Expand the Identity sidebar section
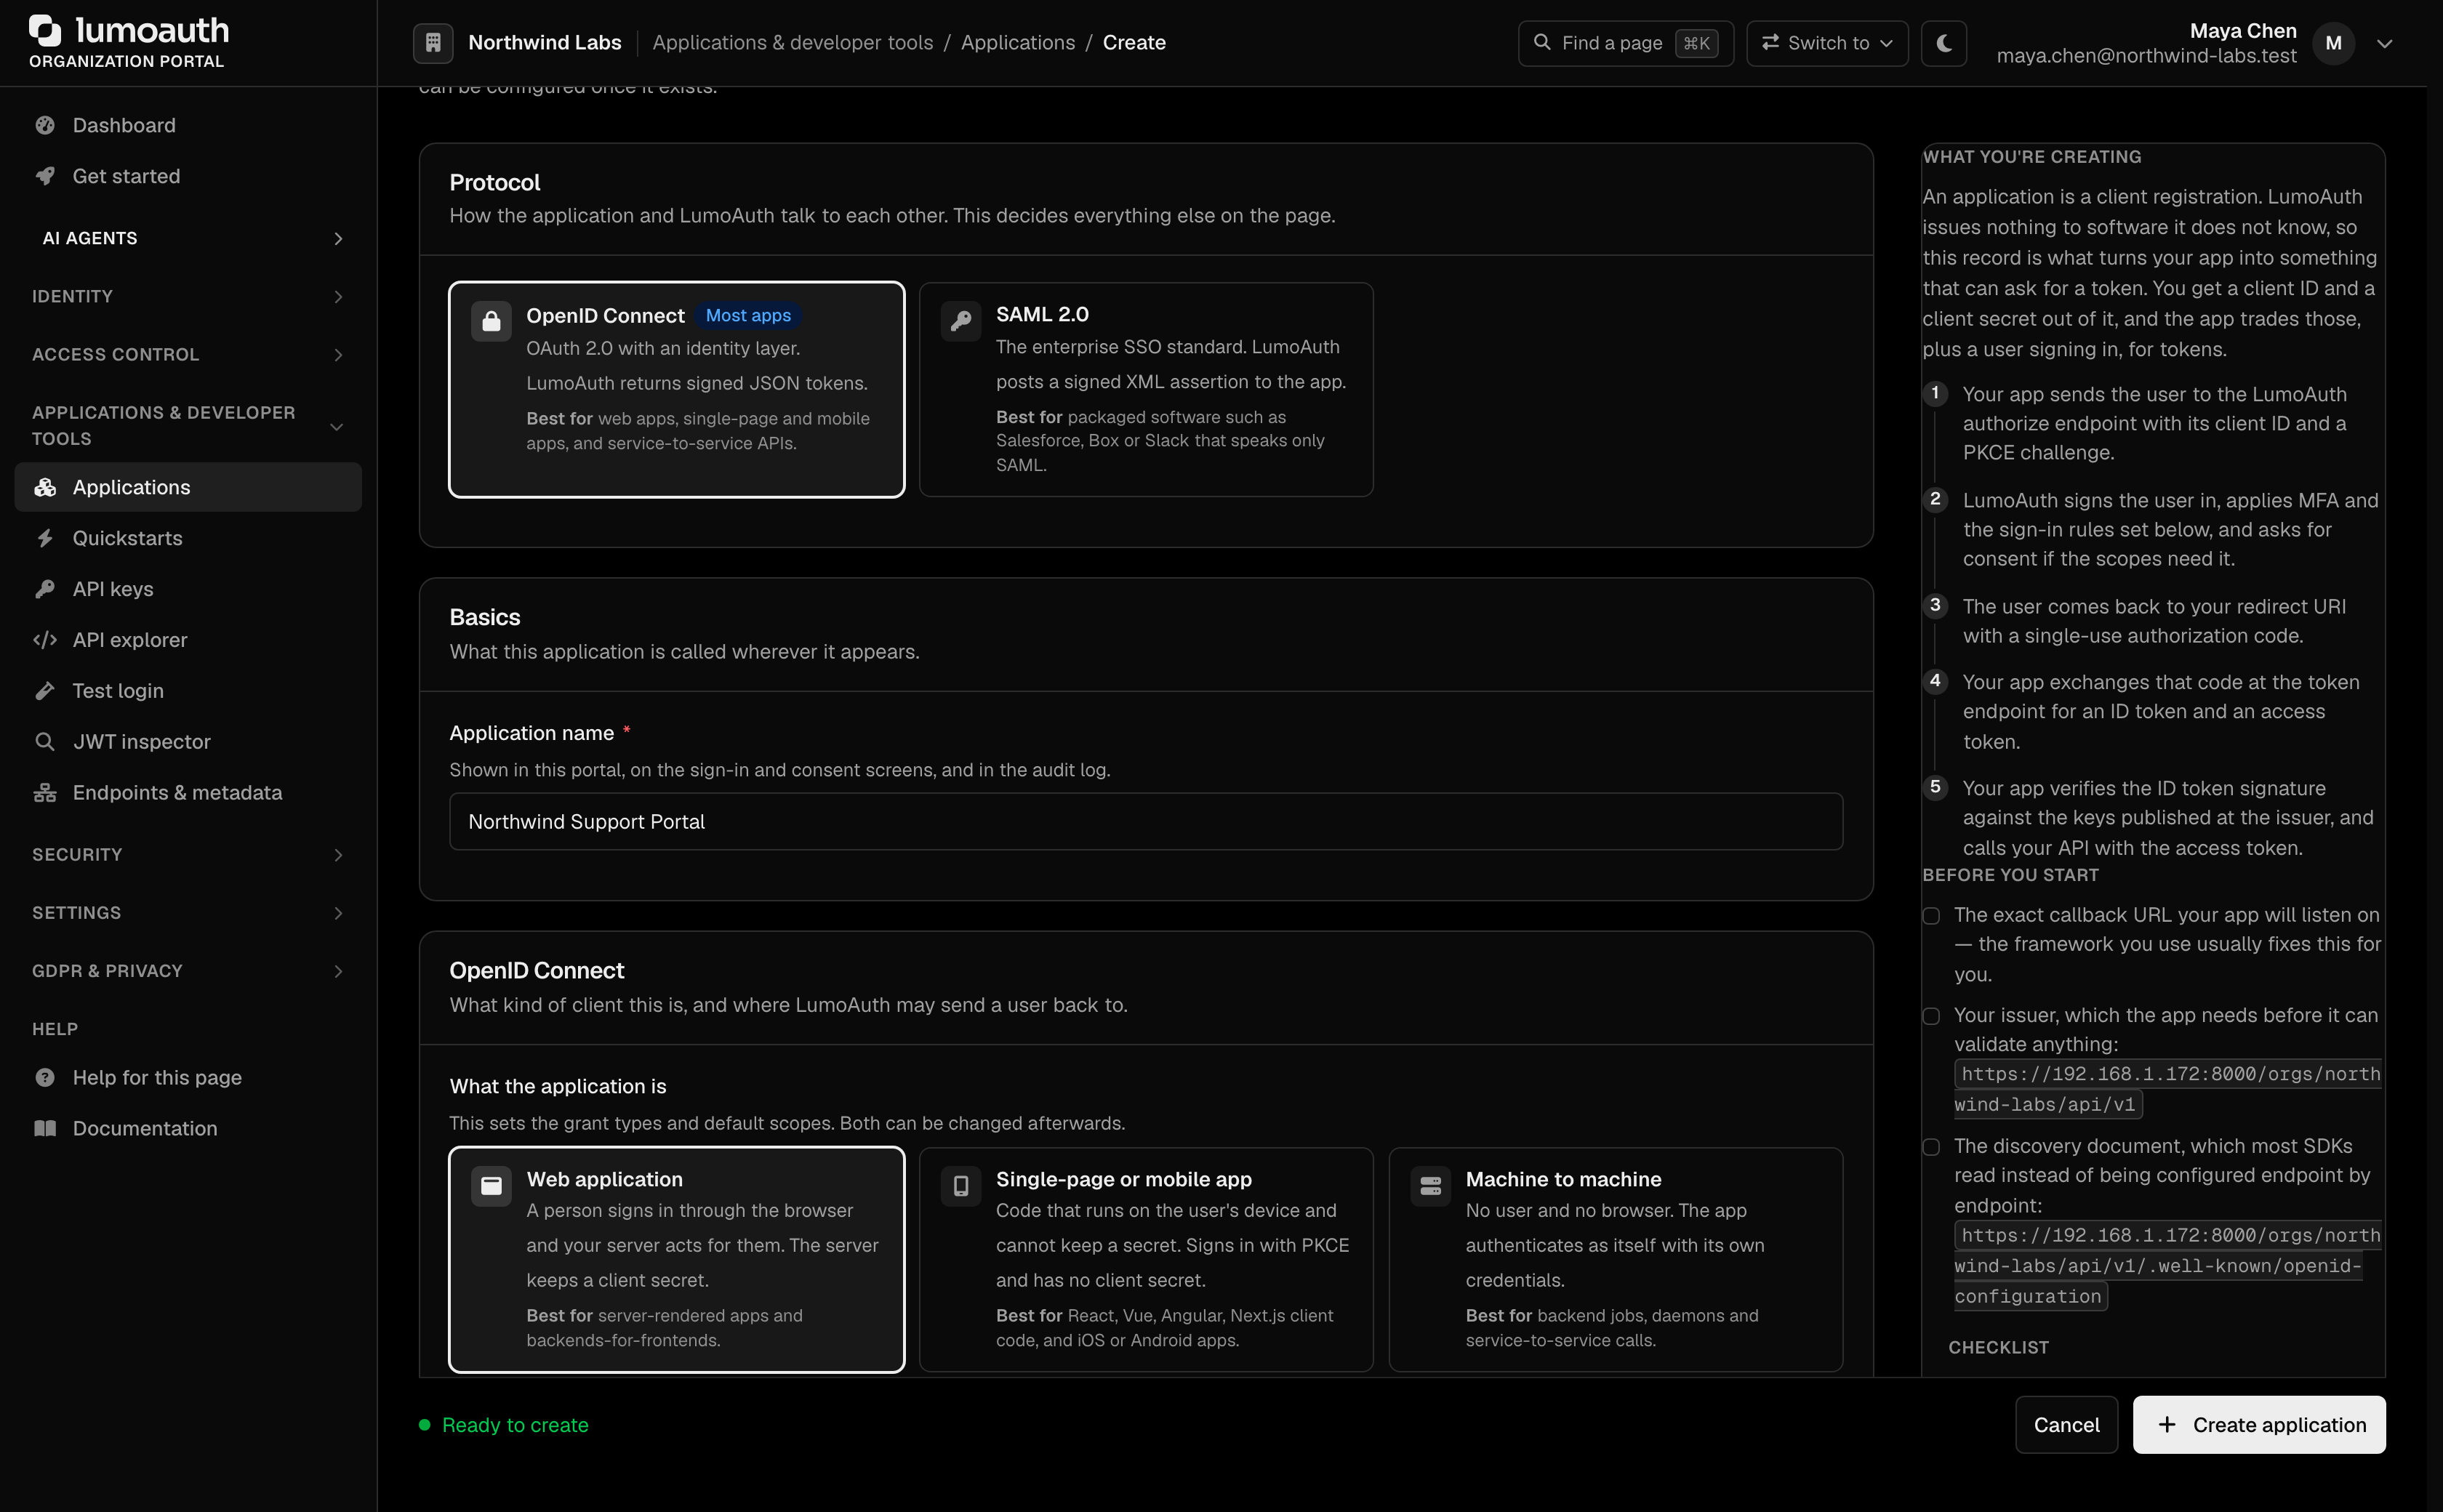 coord(188,296)
